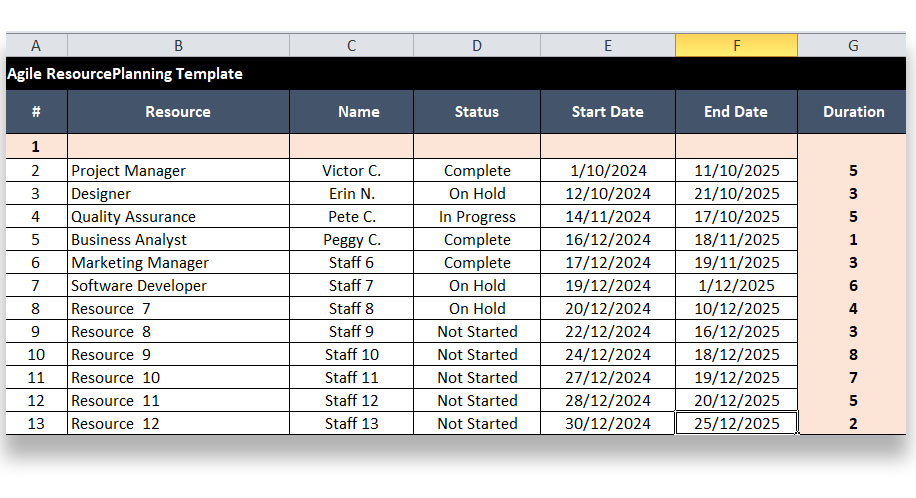This screenshot has height=498, width=916.
Task: Click the Duration header cell
Action: pyautogui.click(x=853, y=112)
